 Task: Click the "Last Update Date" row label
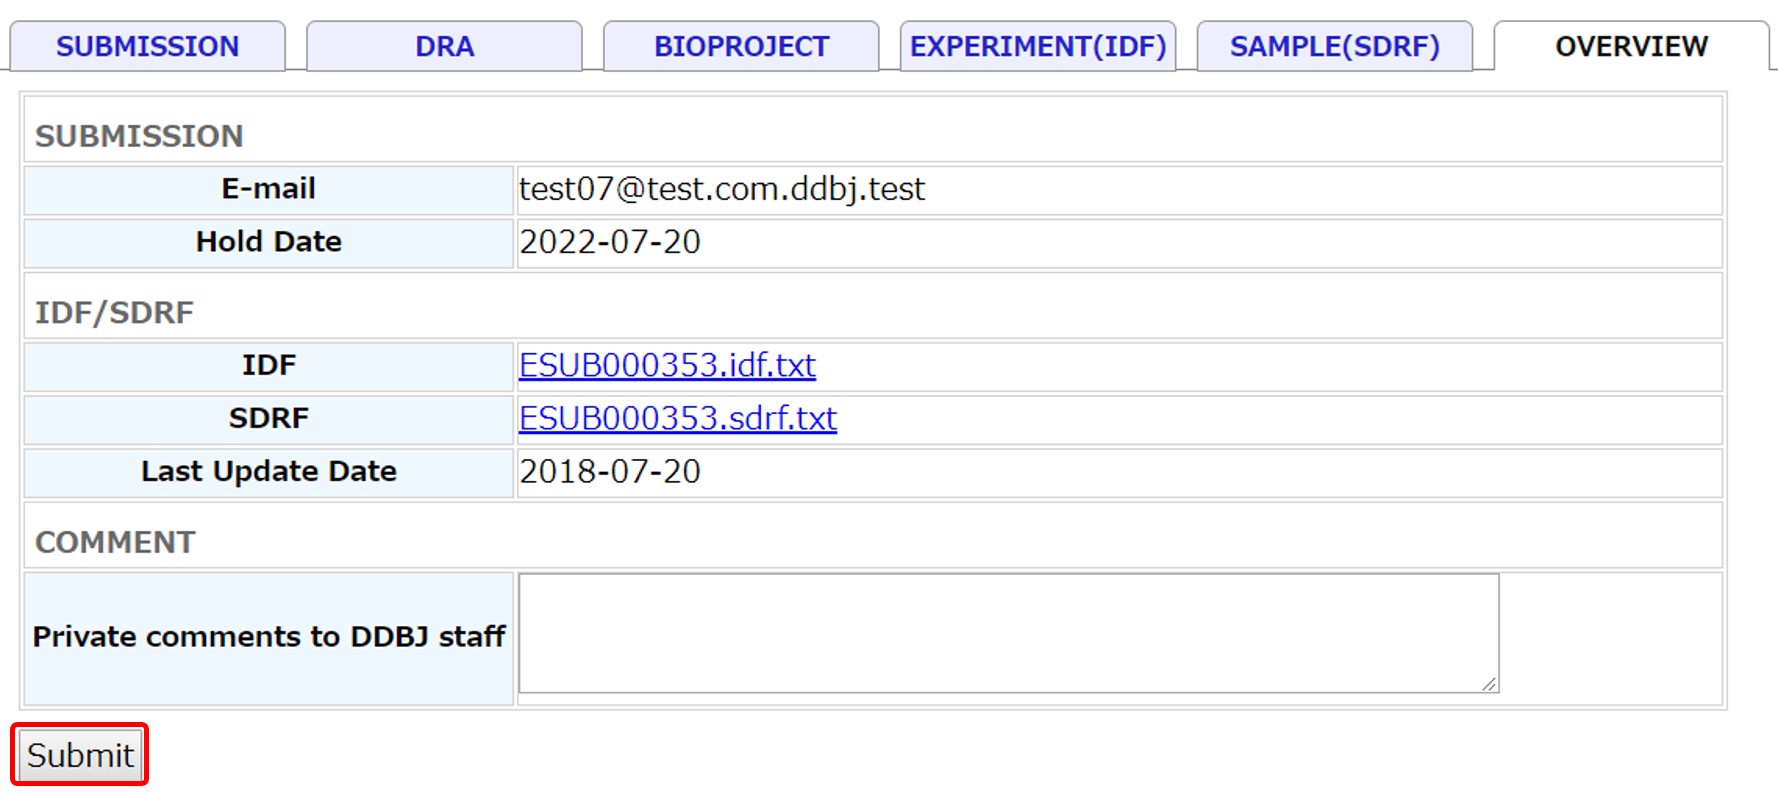point(268,472)
